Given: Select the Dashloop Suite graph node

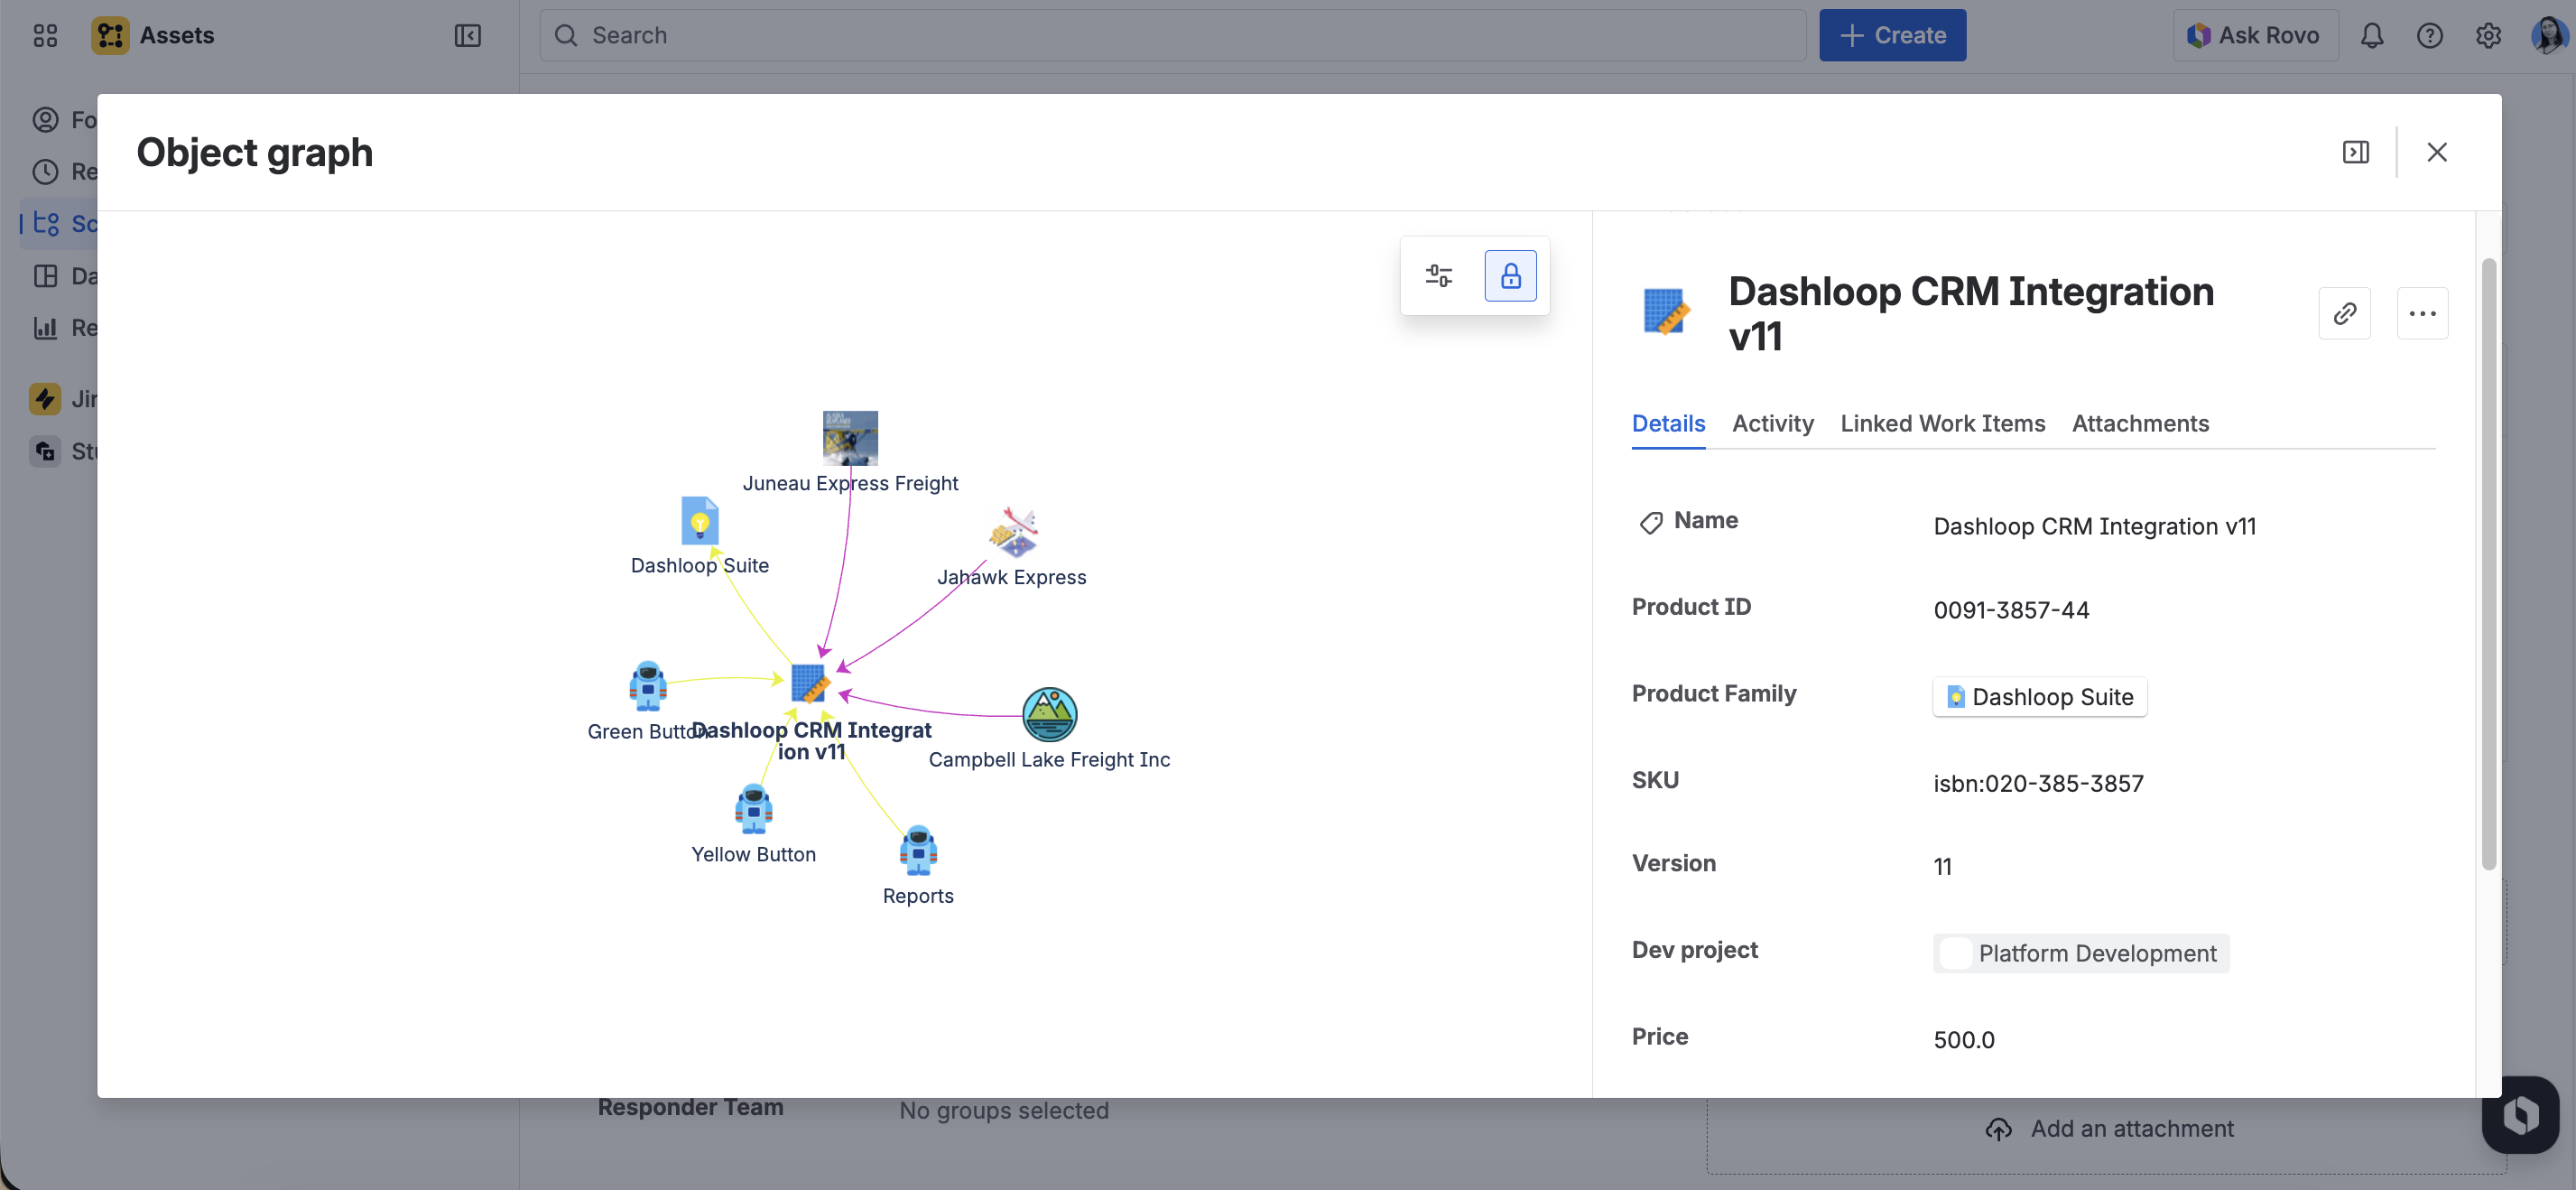Looking at the screenshot, I should (699, 521).
